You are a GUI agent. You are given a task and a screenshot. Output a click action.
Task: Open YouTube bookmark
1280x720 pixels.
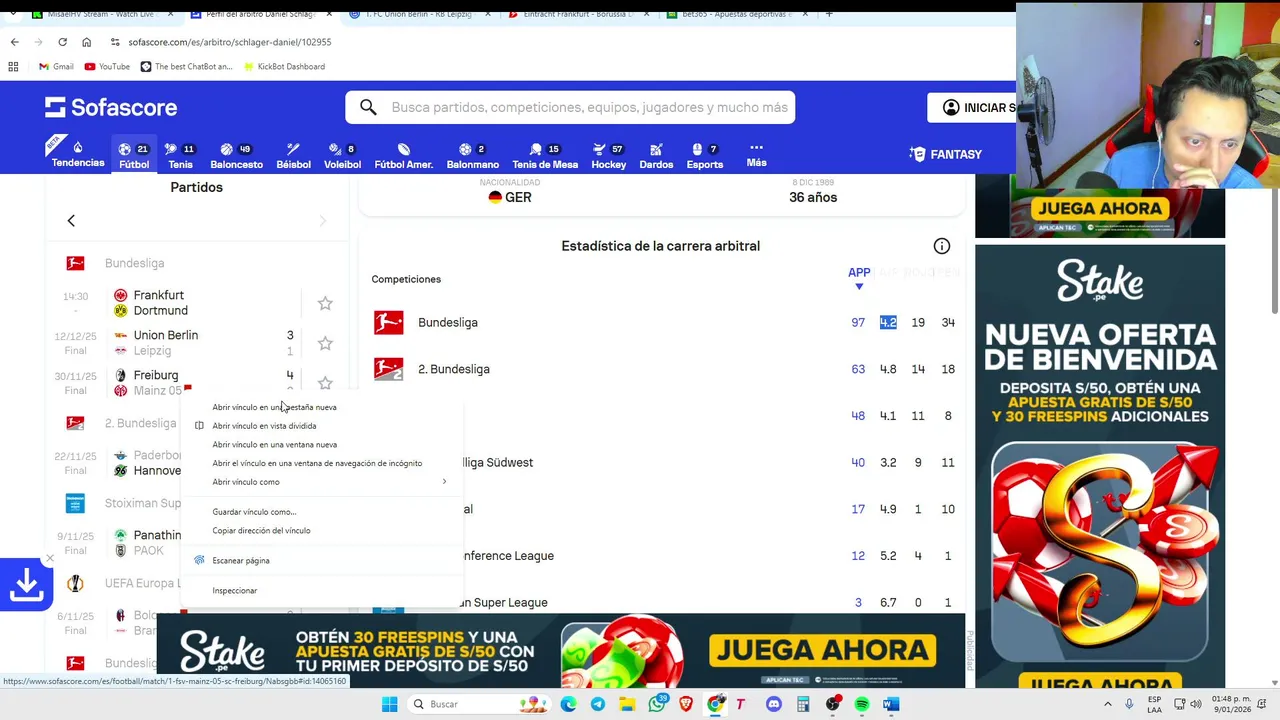(x=107, y=66)
